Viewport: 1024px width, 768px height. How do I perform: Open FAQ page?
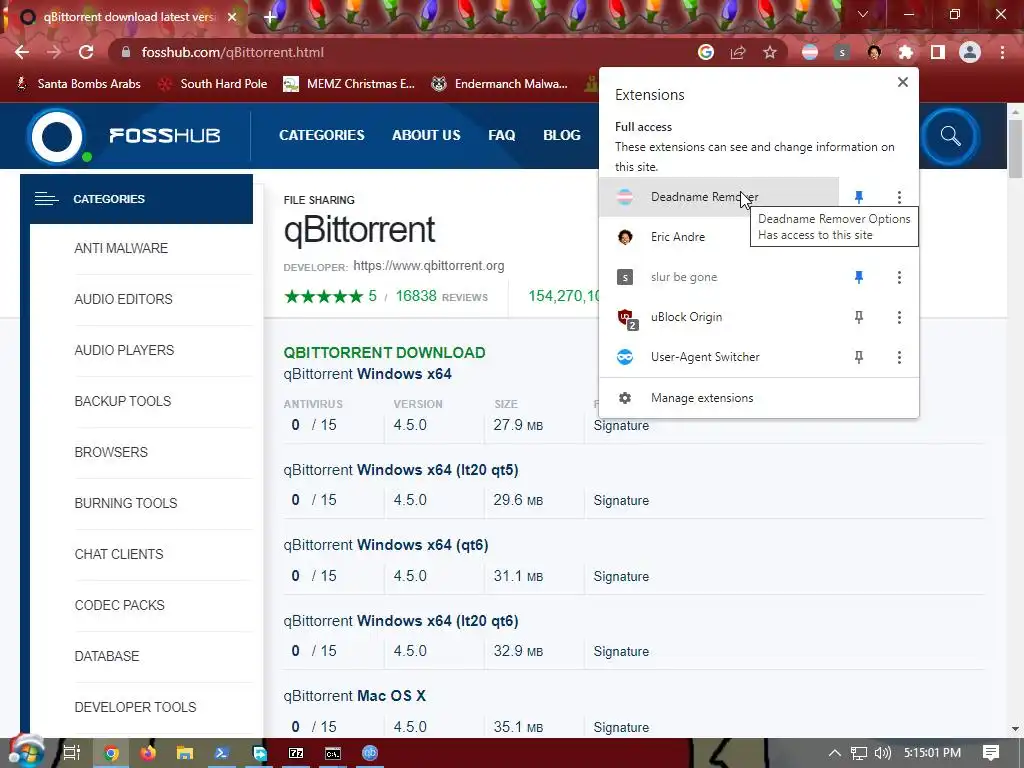click(x=502, y=135)
